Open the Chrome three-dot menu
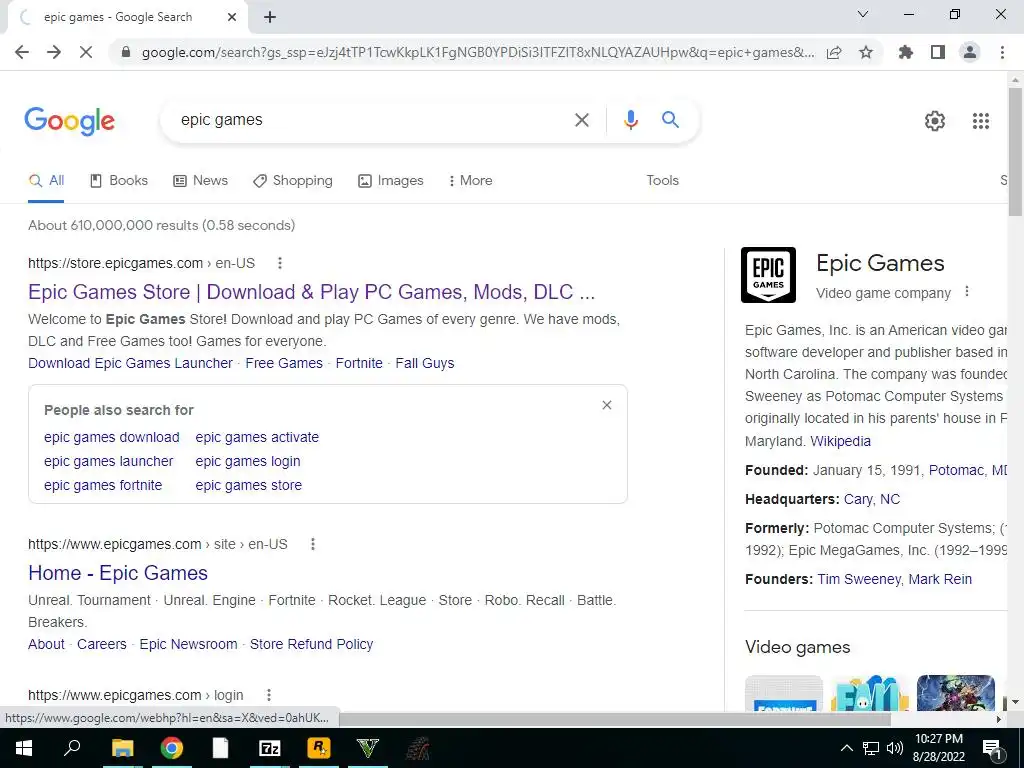 [1002, 52]
